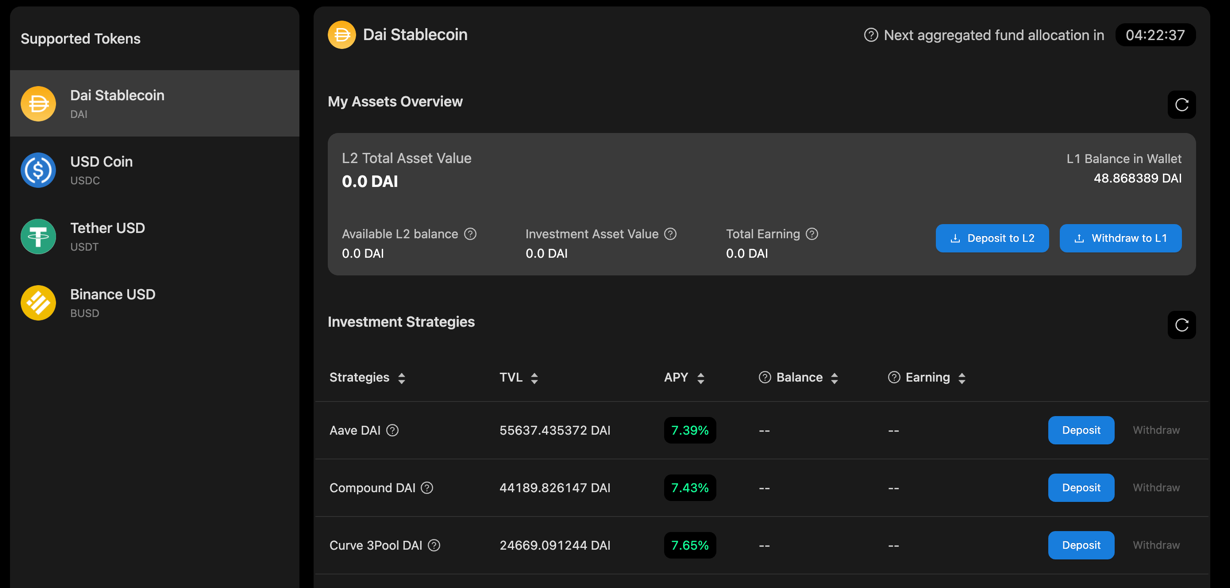This screenshot has width=1230, height=588.
Task: Click the info icon next to Compound DAI
Action: pyautogui.click(x=427, y=488)
